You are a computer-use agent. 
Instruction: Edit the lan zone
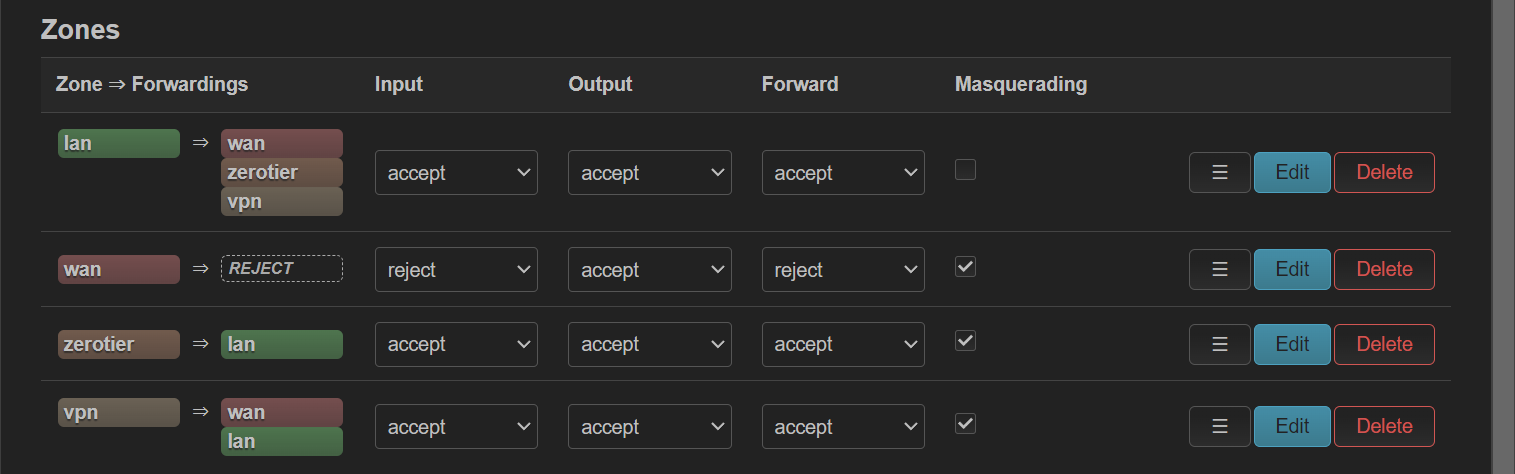click(1292, 172)
